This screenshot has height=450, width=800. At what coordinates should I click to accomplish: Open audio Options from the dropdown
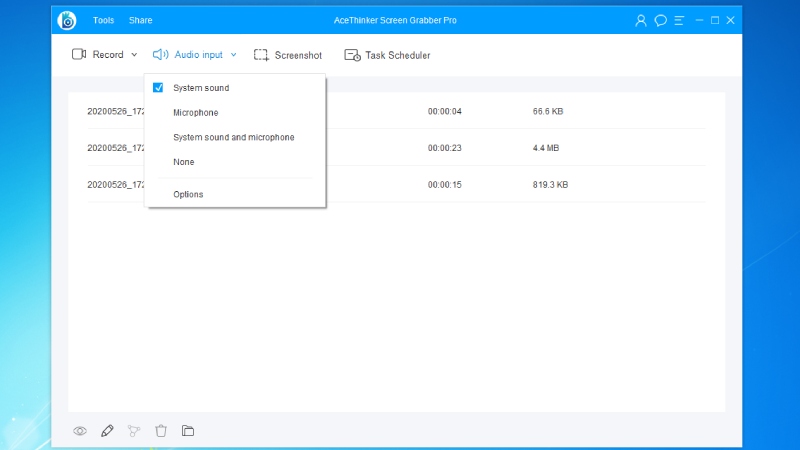[x=188, y=194]
